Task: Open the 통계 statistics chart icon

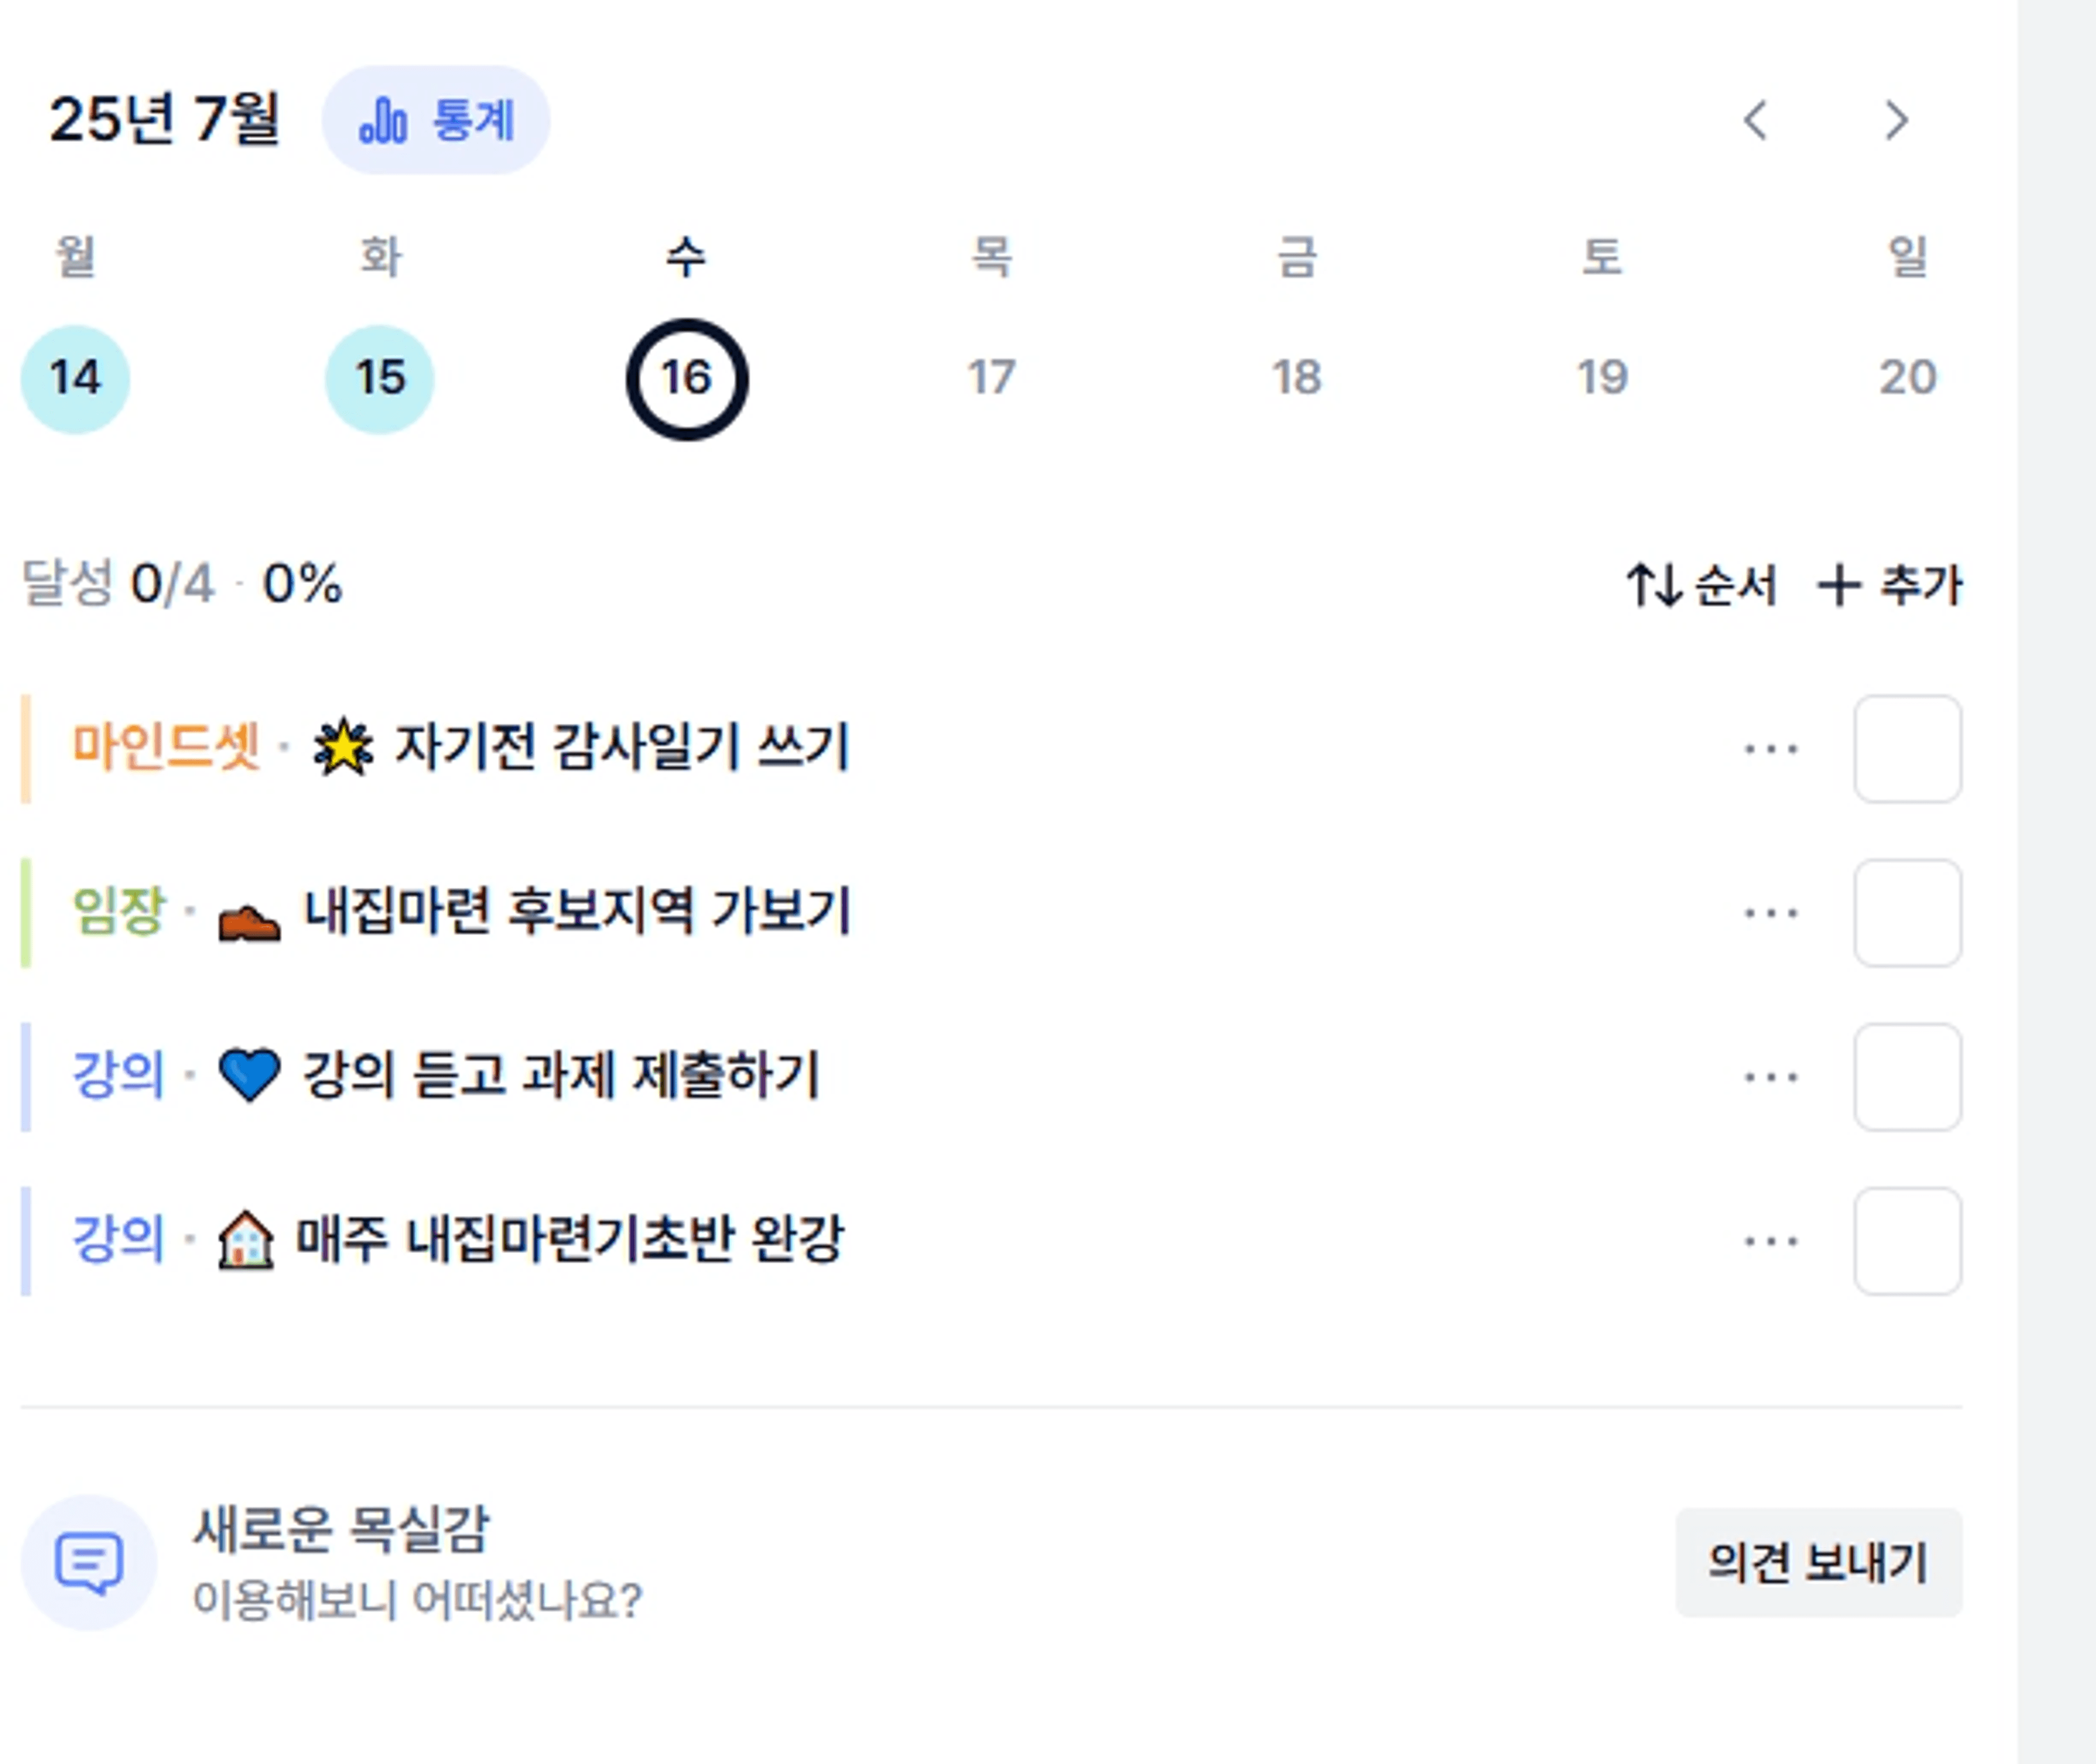Action: (383, 122)
